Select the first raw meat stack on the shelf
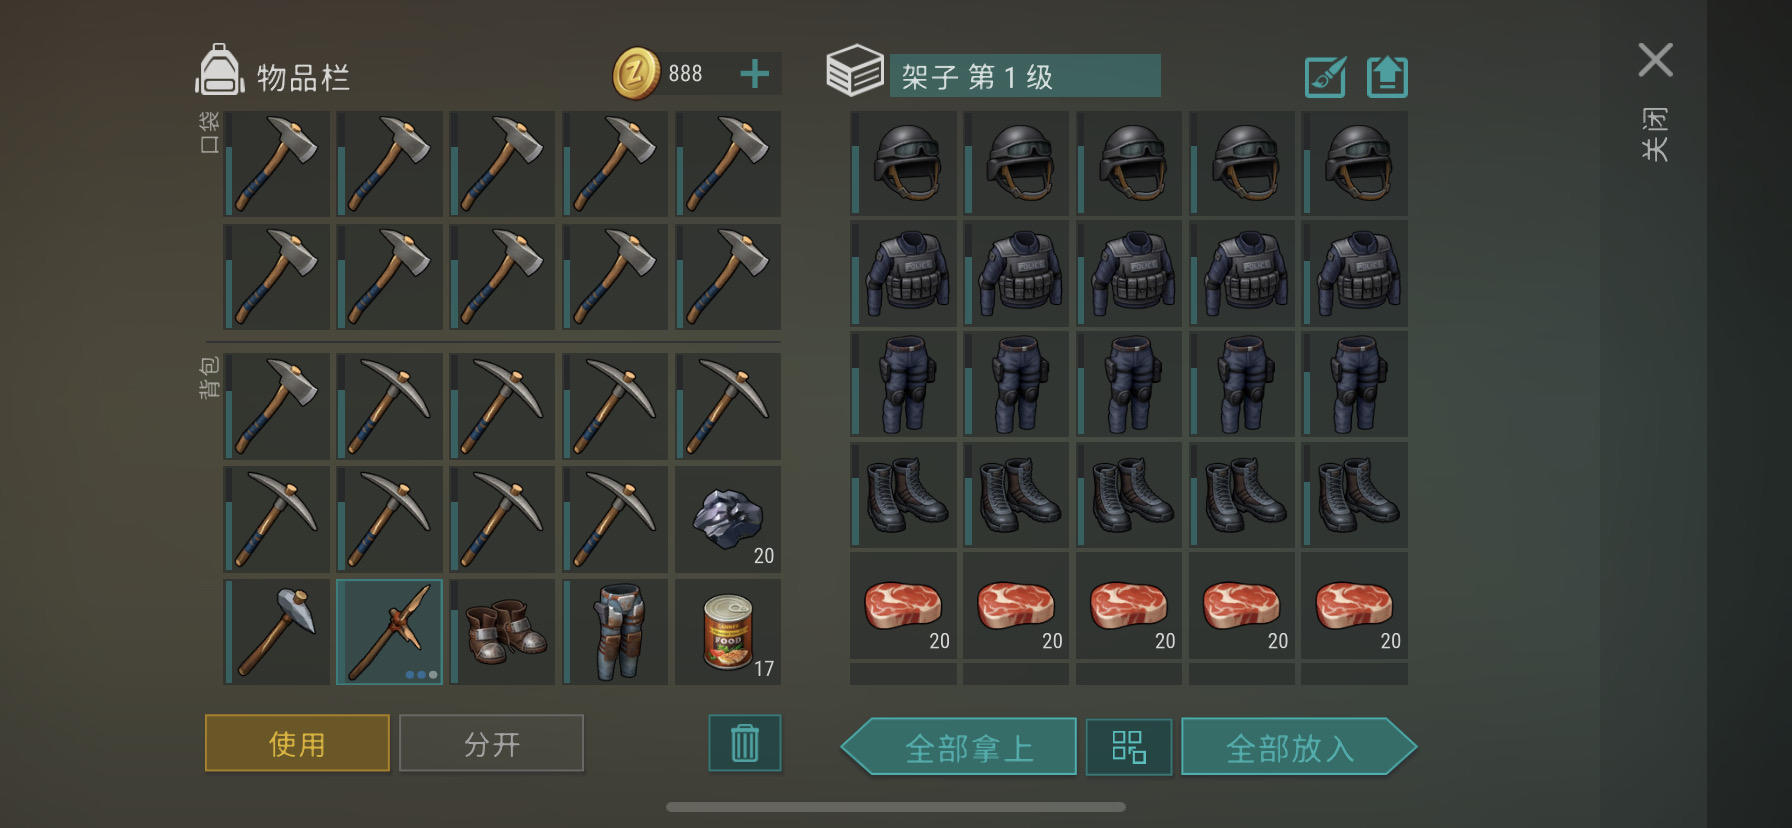Screen dimensions: 1792x828 pyautogui.click(x=903, y=605)
